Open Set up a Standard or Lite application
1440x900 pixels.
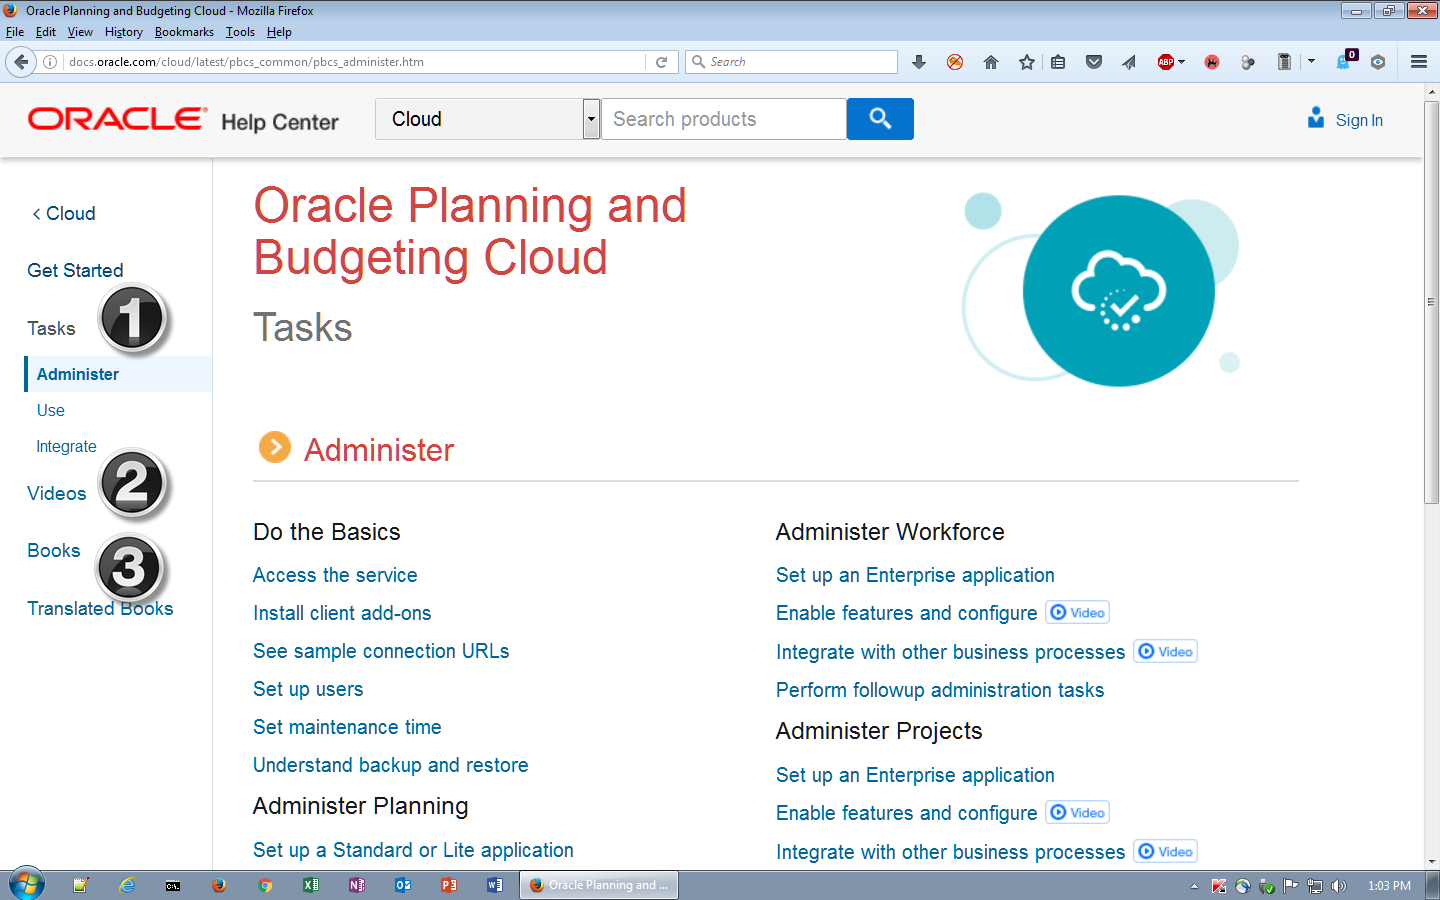413,850
